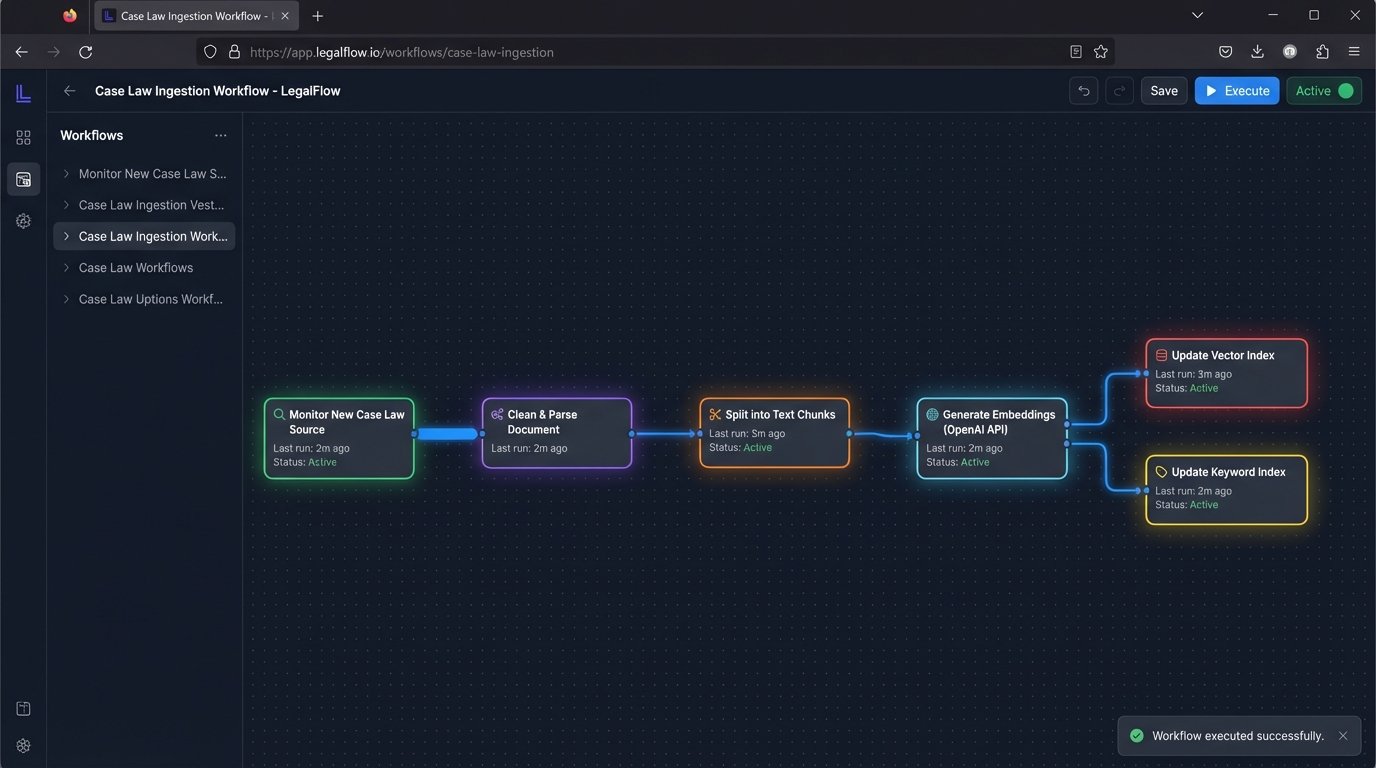The width and height of the screenshot is (1376, 768).
Task: Open LegalFlow settings via the gear icon
Action: (23, 220)
